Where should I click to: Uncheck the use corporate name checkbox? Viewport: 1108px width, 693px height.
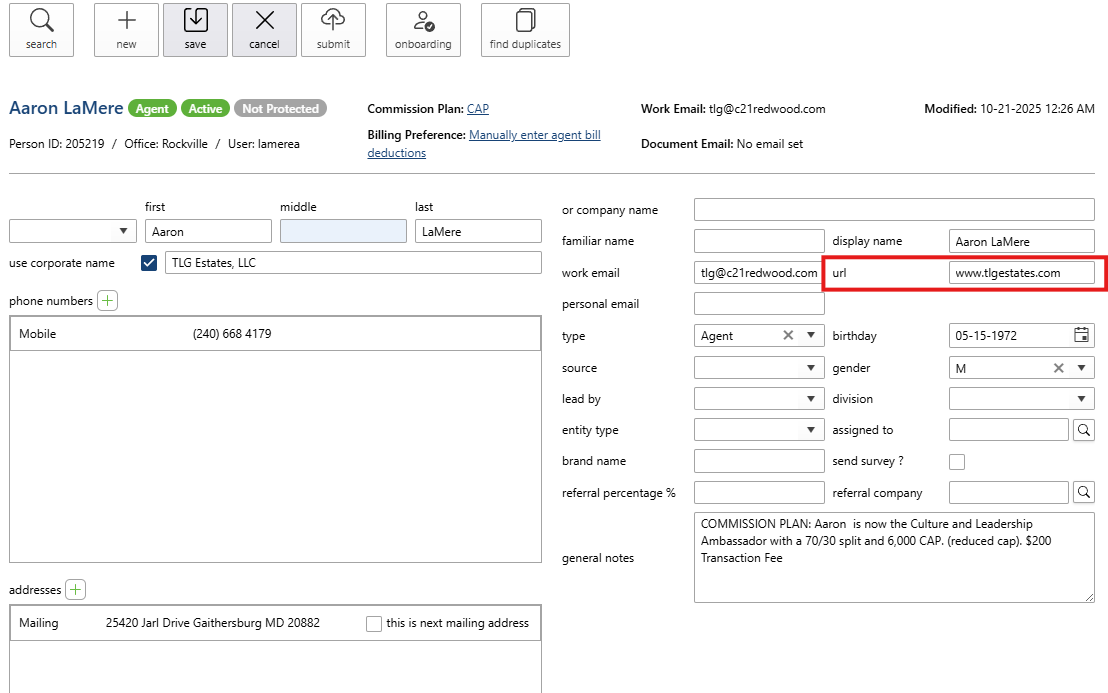coord(150,263)
